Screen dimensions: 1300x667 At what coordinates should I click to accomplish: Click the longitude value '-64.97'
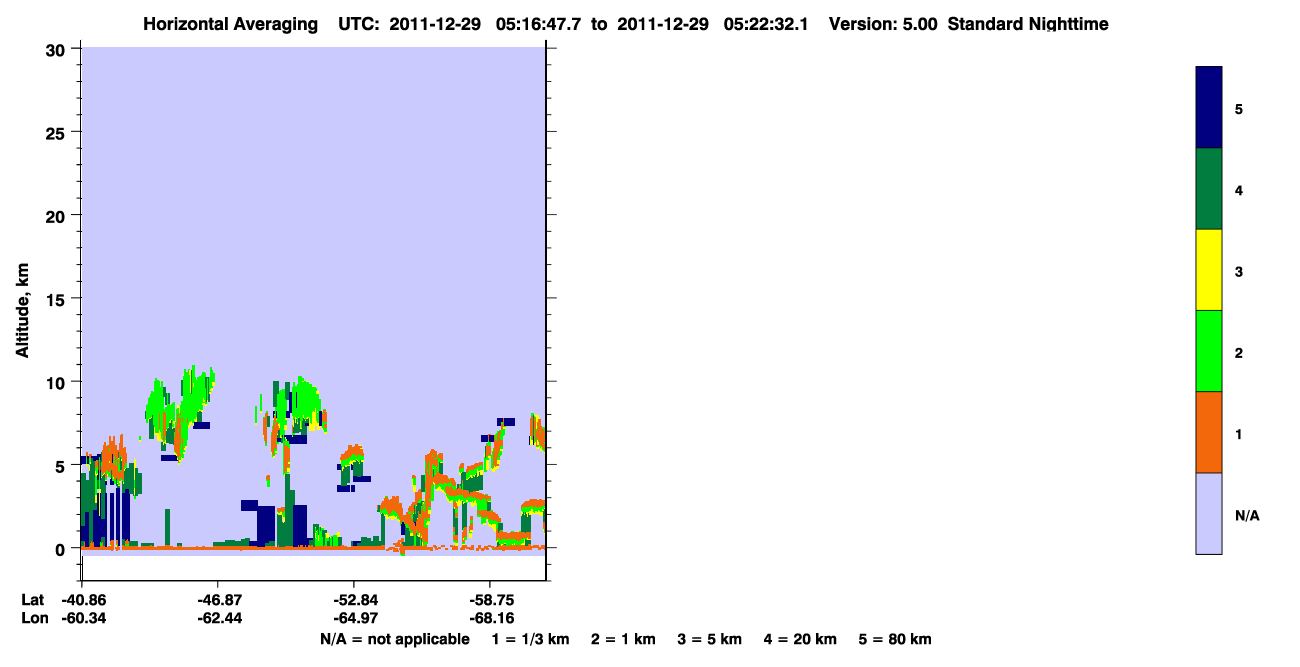pos(354,618)
